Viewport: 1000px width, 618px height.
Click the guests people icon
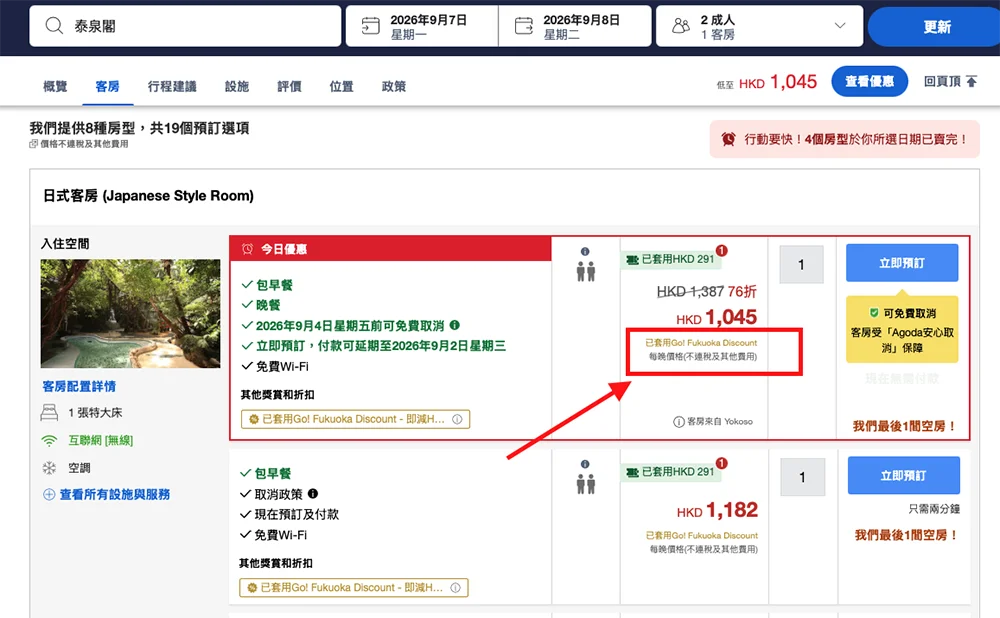[681, 26]
